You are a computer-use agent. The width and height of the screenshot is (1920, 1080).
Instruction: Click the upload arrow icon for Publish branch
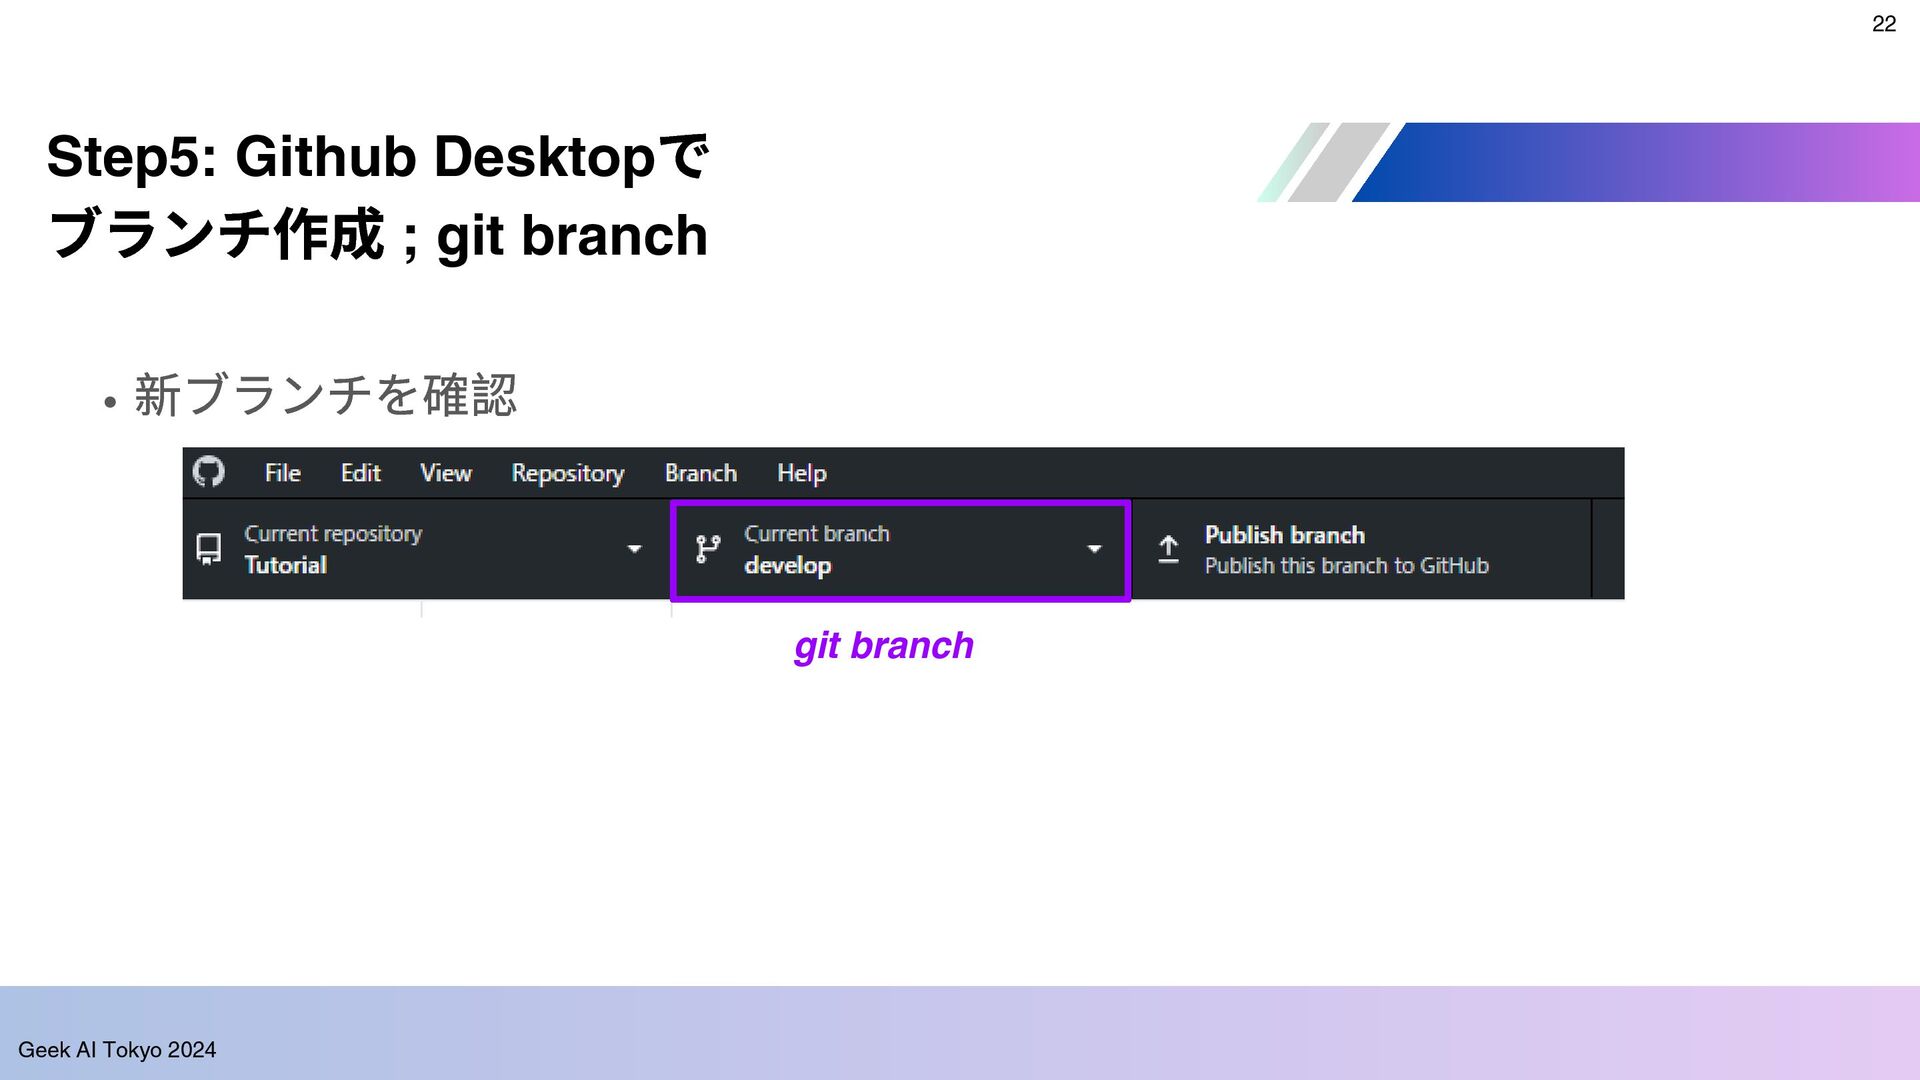(1168, 549)
